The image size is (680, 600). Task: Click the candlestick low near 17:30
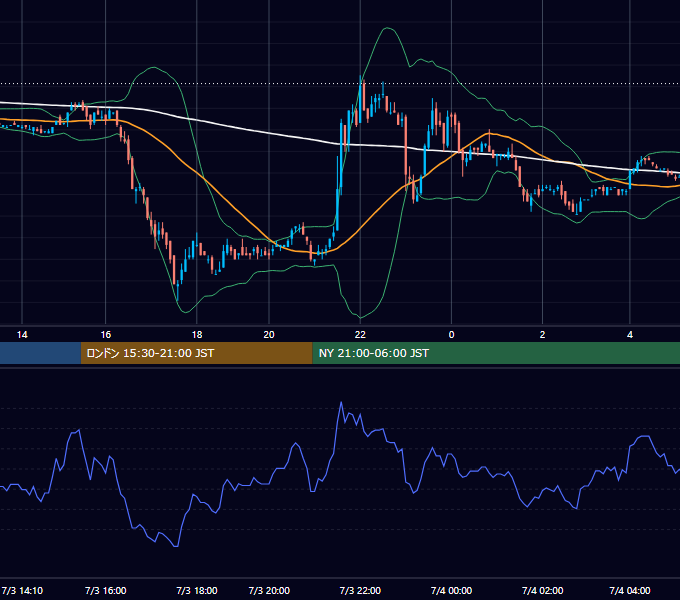pyautogui.click(x=177, y=298)
